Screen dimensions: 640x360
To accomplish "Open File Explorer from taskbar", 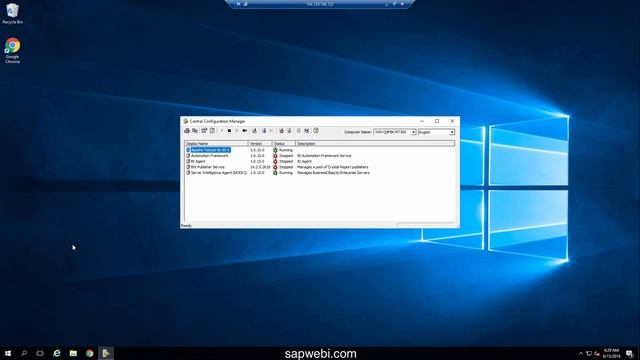I will click(x=73, y=353).
